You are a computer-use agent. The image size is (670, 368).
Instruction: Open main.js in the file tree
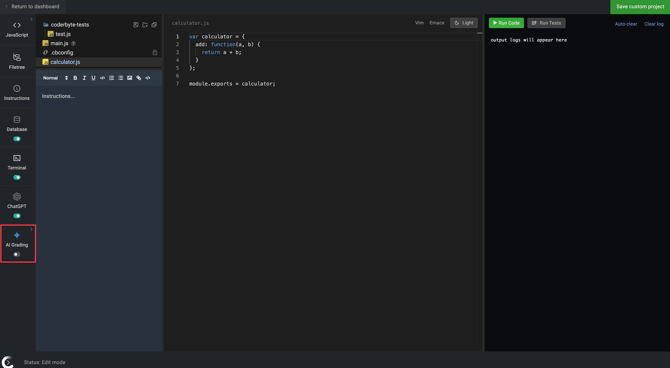pos(56,44)
